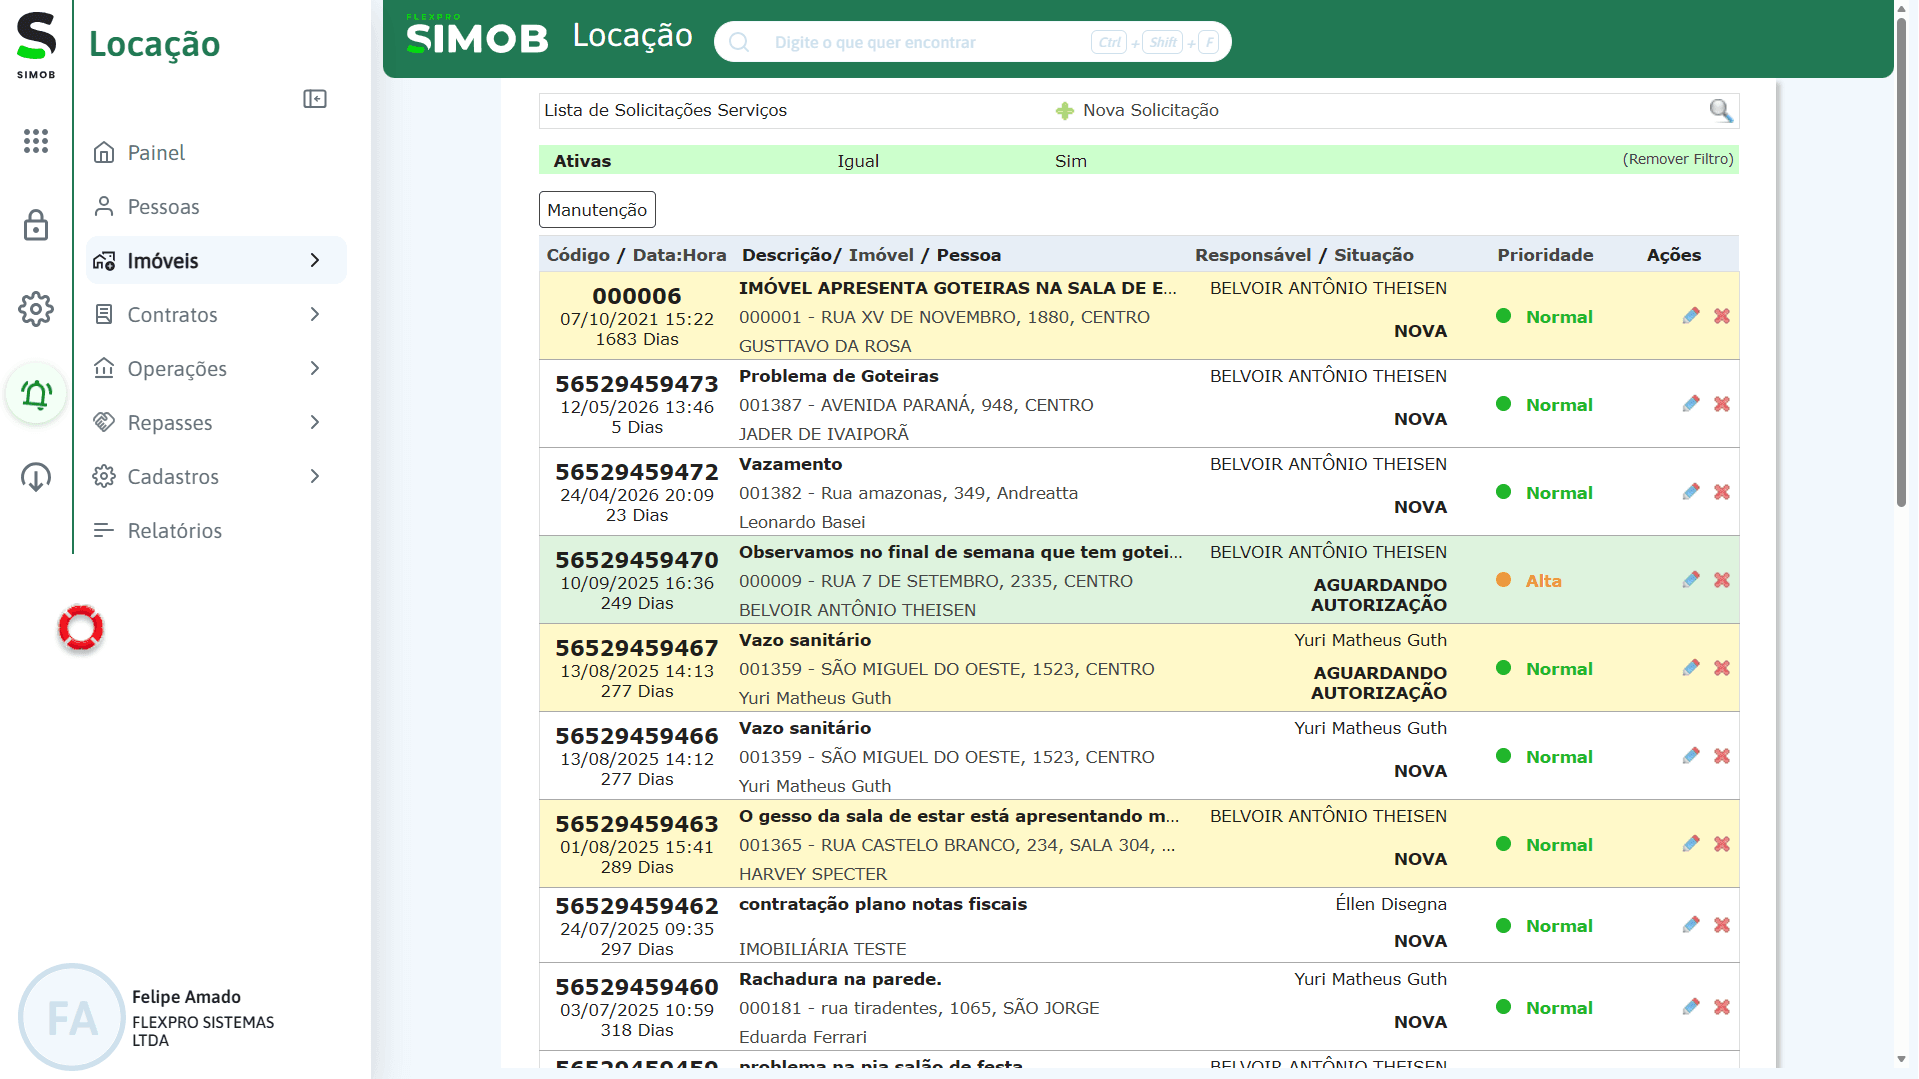Delete request 56529459467 with red X
The image size is (1919, 1079).
point(1722,668)
